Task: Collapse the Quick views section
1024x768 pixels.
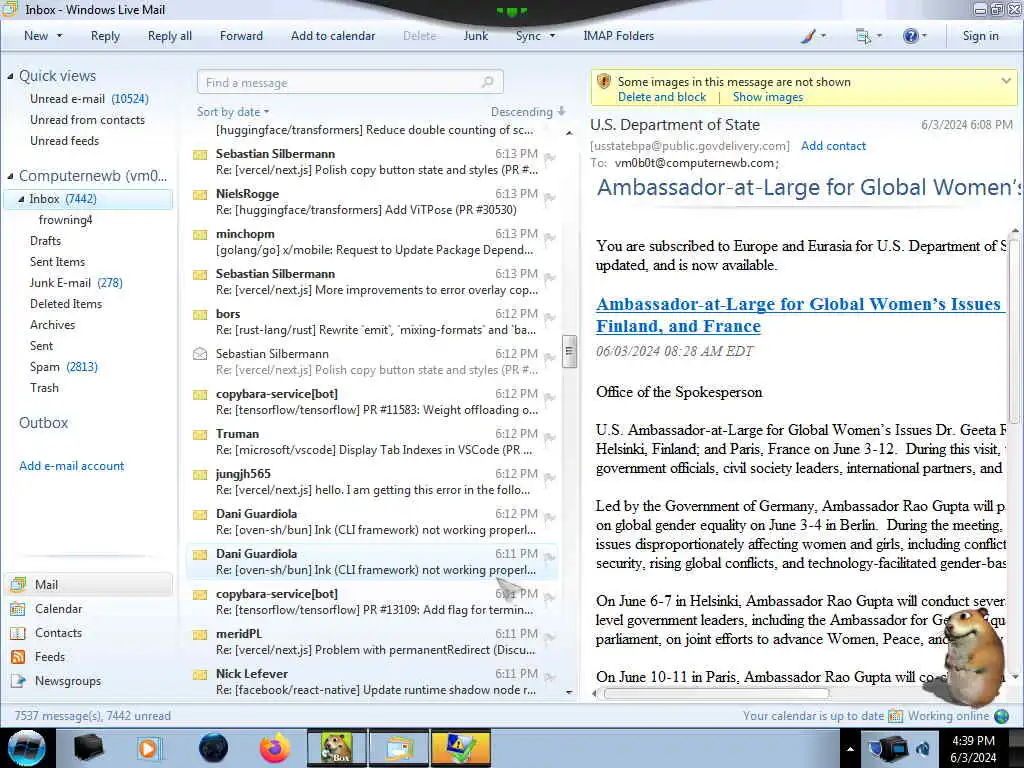Action: (x=10, y=76)
